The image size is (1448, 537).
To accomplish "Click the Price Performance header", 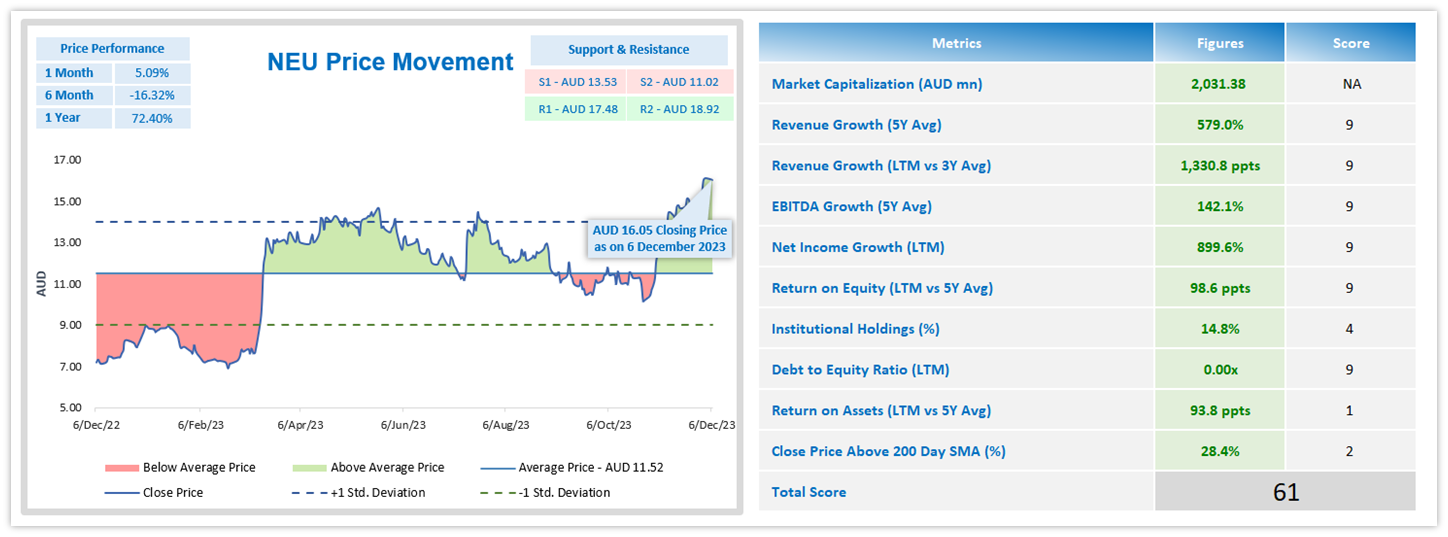I will click(x=112, y=48).
